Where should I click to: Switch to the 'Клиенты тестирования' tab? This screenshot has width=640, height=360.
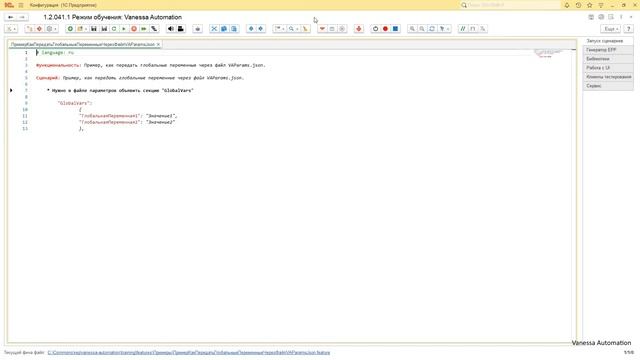[x=608, y=77]
